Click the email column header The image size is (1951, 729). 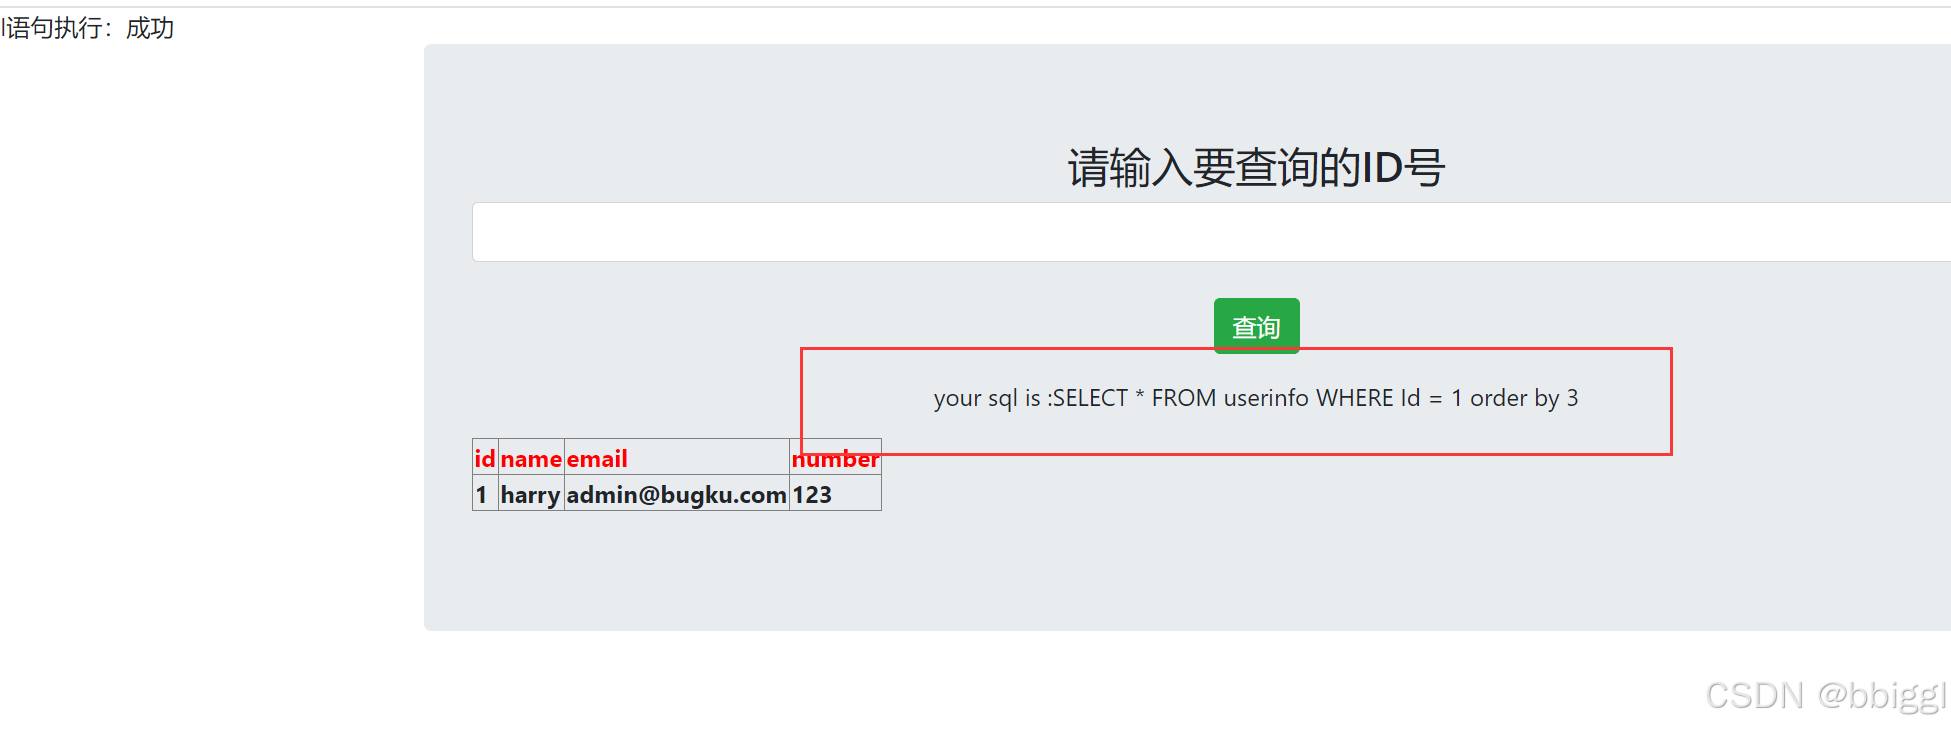pos(597,458)
